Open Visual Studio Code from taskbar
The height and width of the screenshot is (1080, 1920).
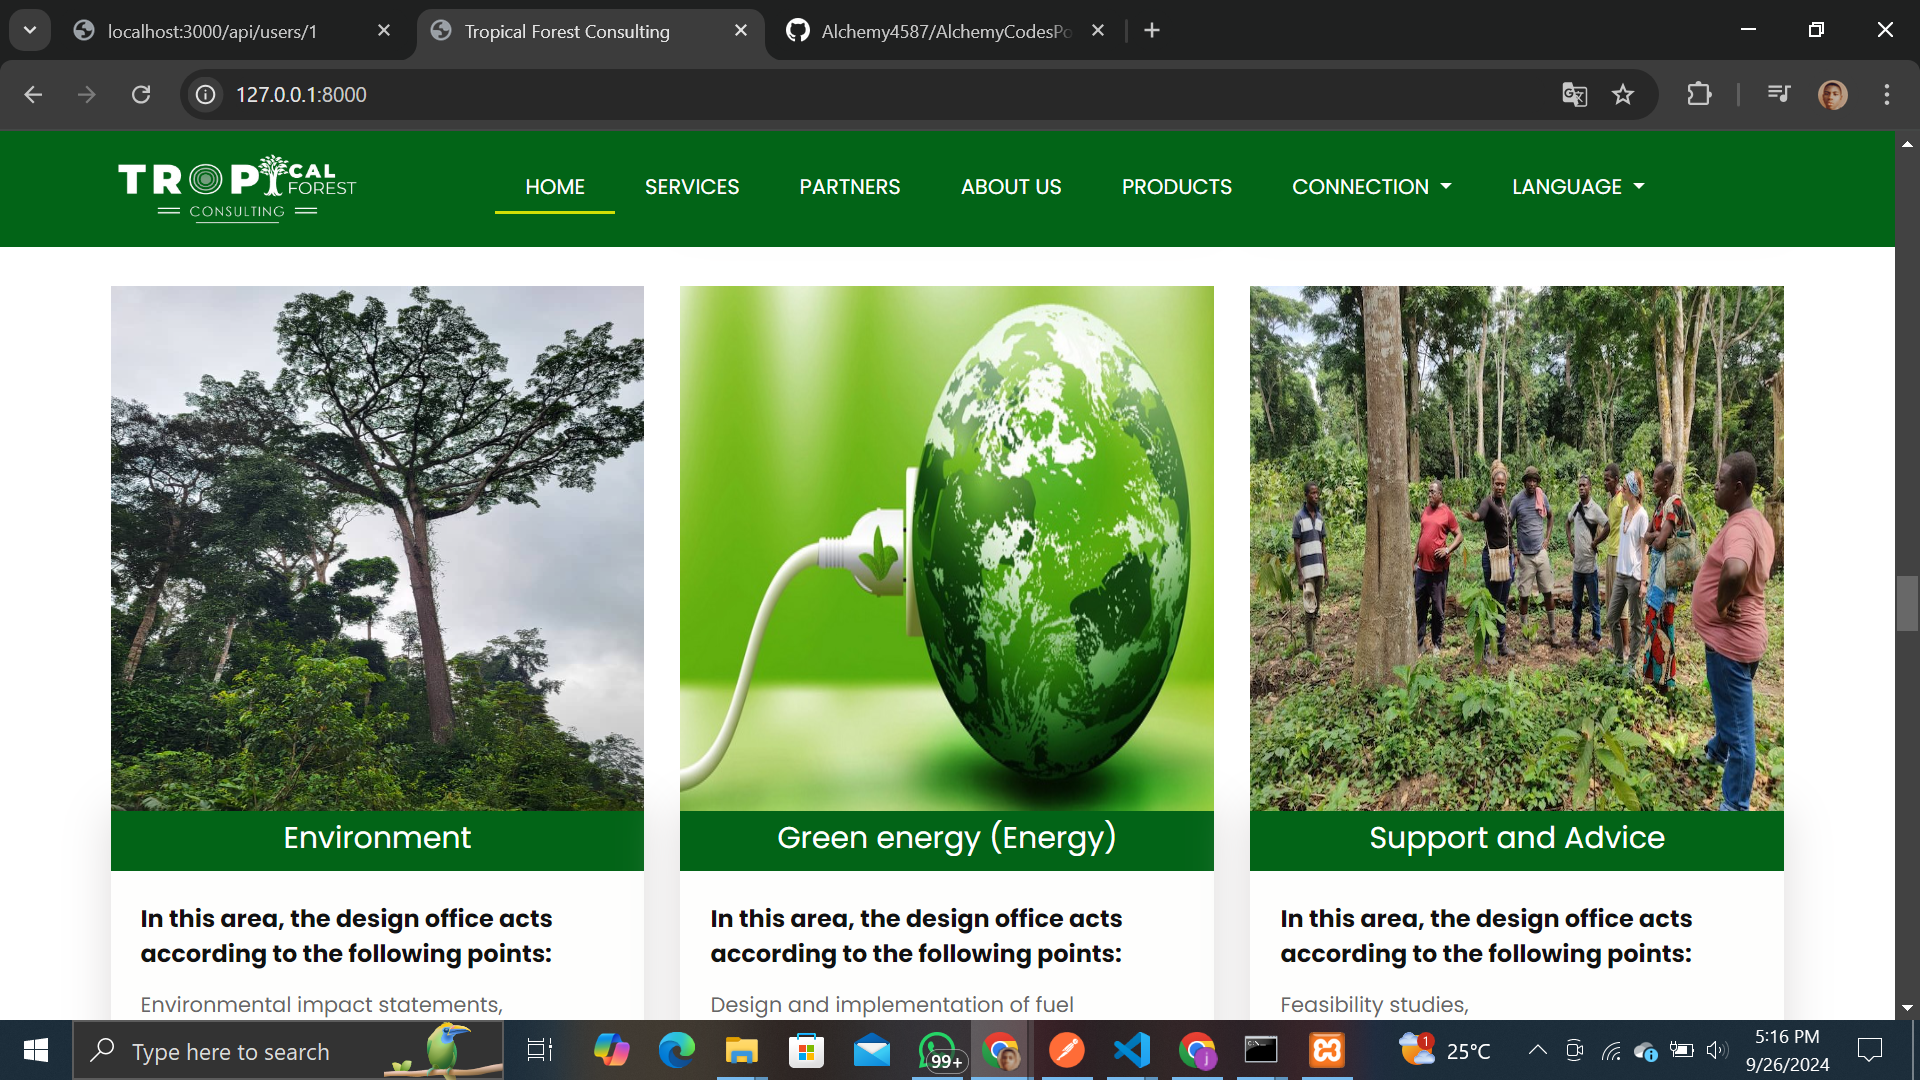(1132, 1051)
